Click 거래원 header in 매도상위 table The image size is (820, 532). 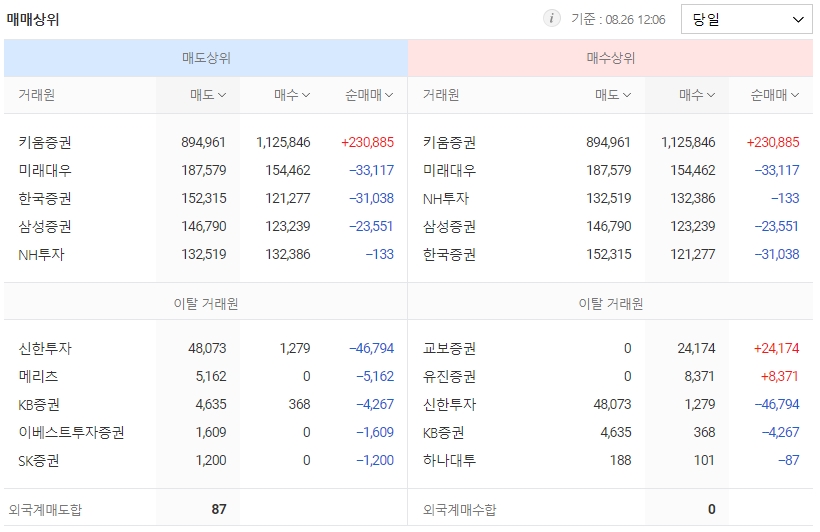(x=37, y=95)
